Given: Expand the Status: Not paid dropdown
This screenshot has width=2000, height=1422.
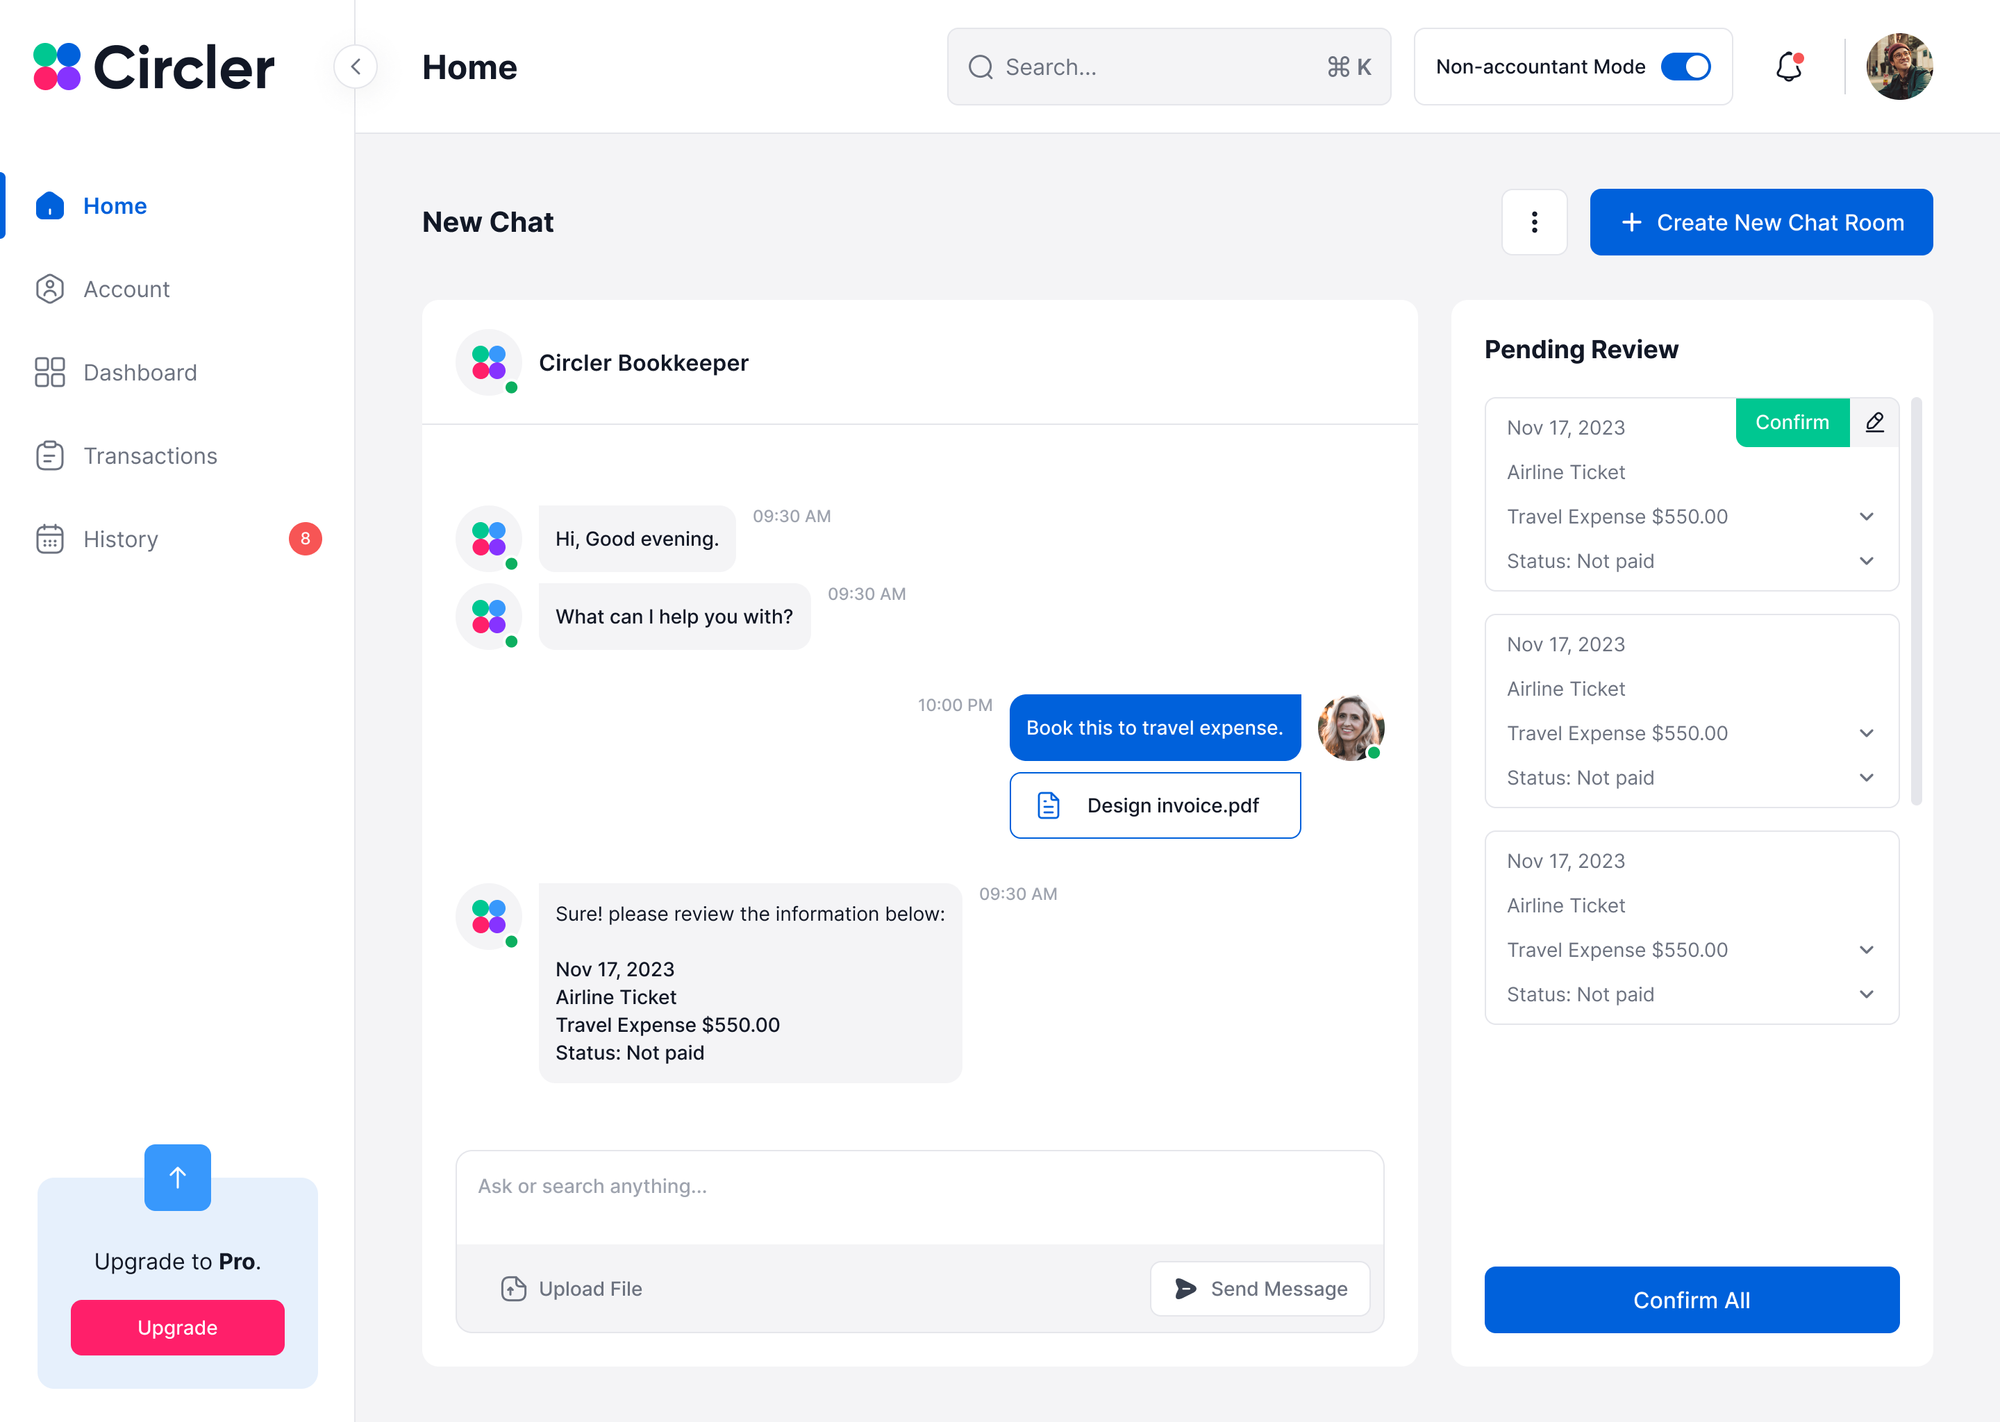Looking at the screenshot, I should pyautogui.click(x=1866, y=561).
